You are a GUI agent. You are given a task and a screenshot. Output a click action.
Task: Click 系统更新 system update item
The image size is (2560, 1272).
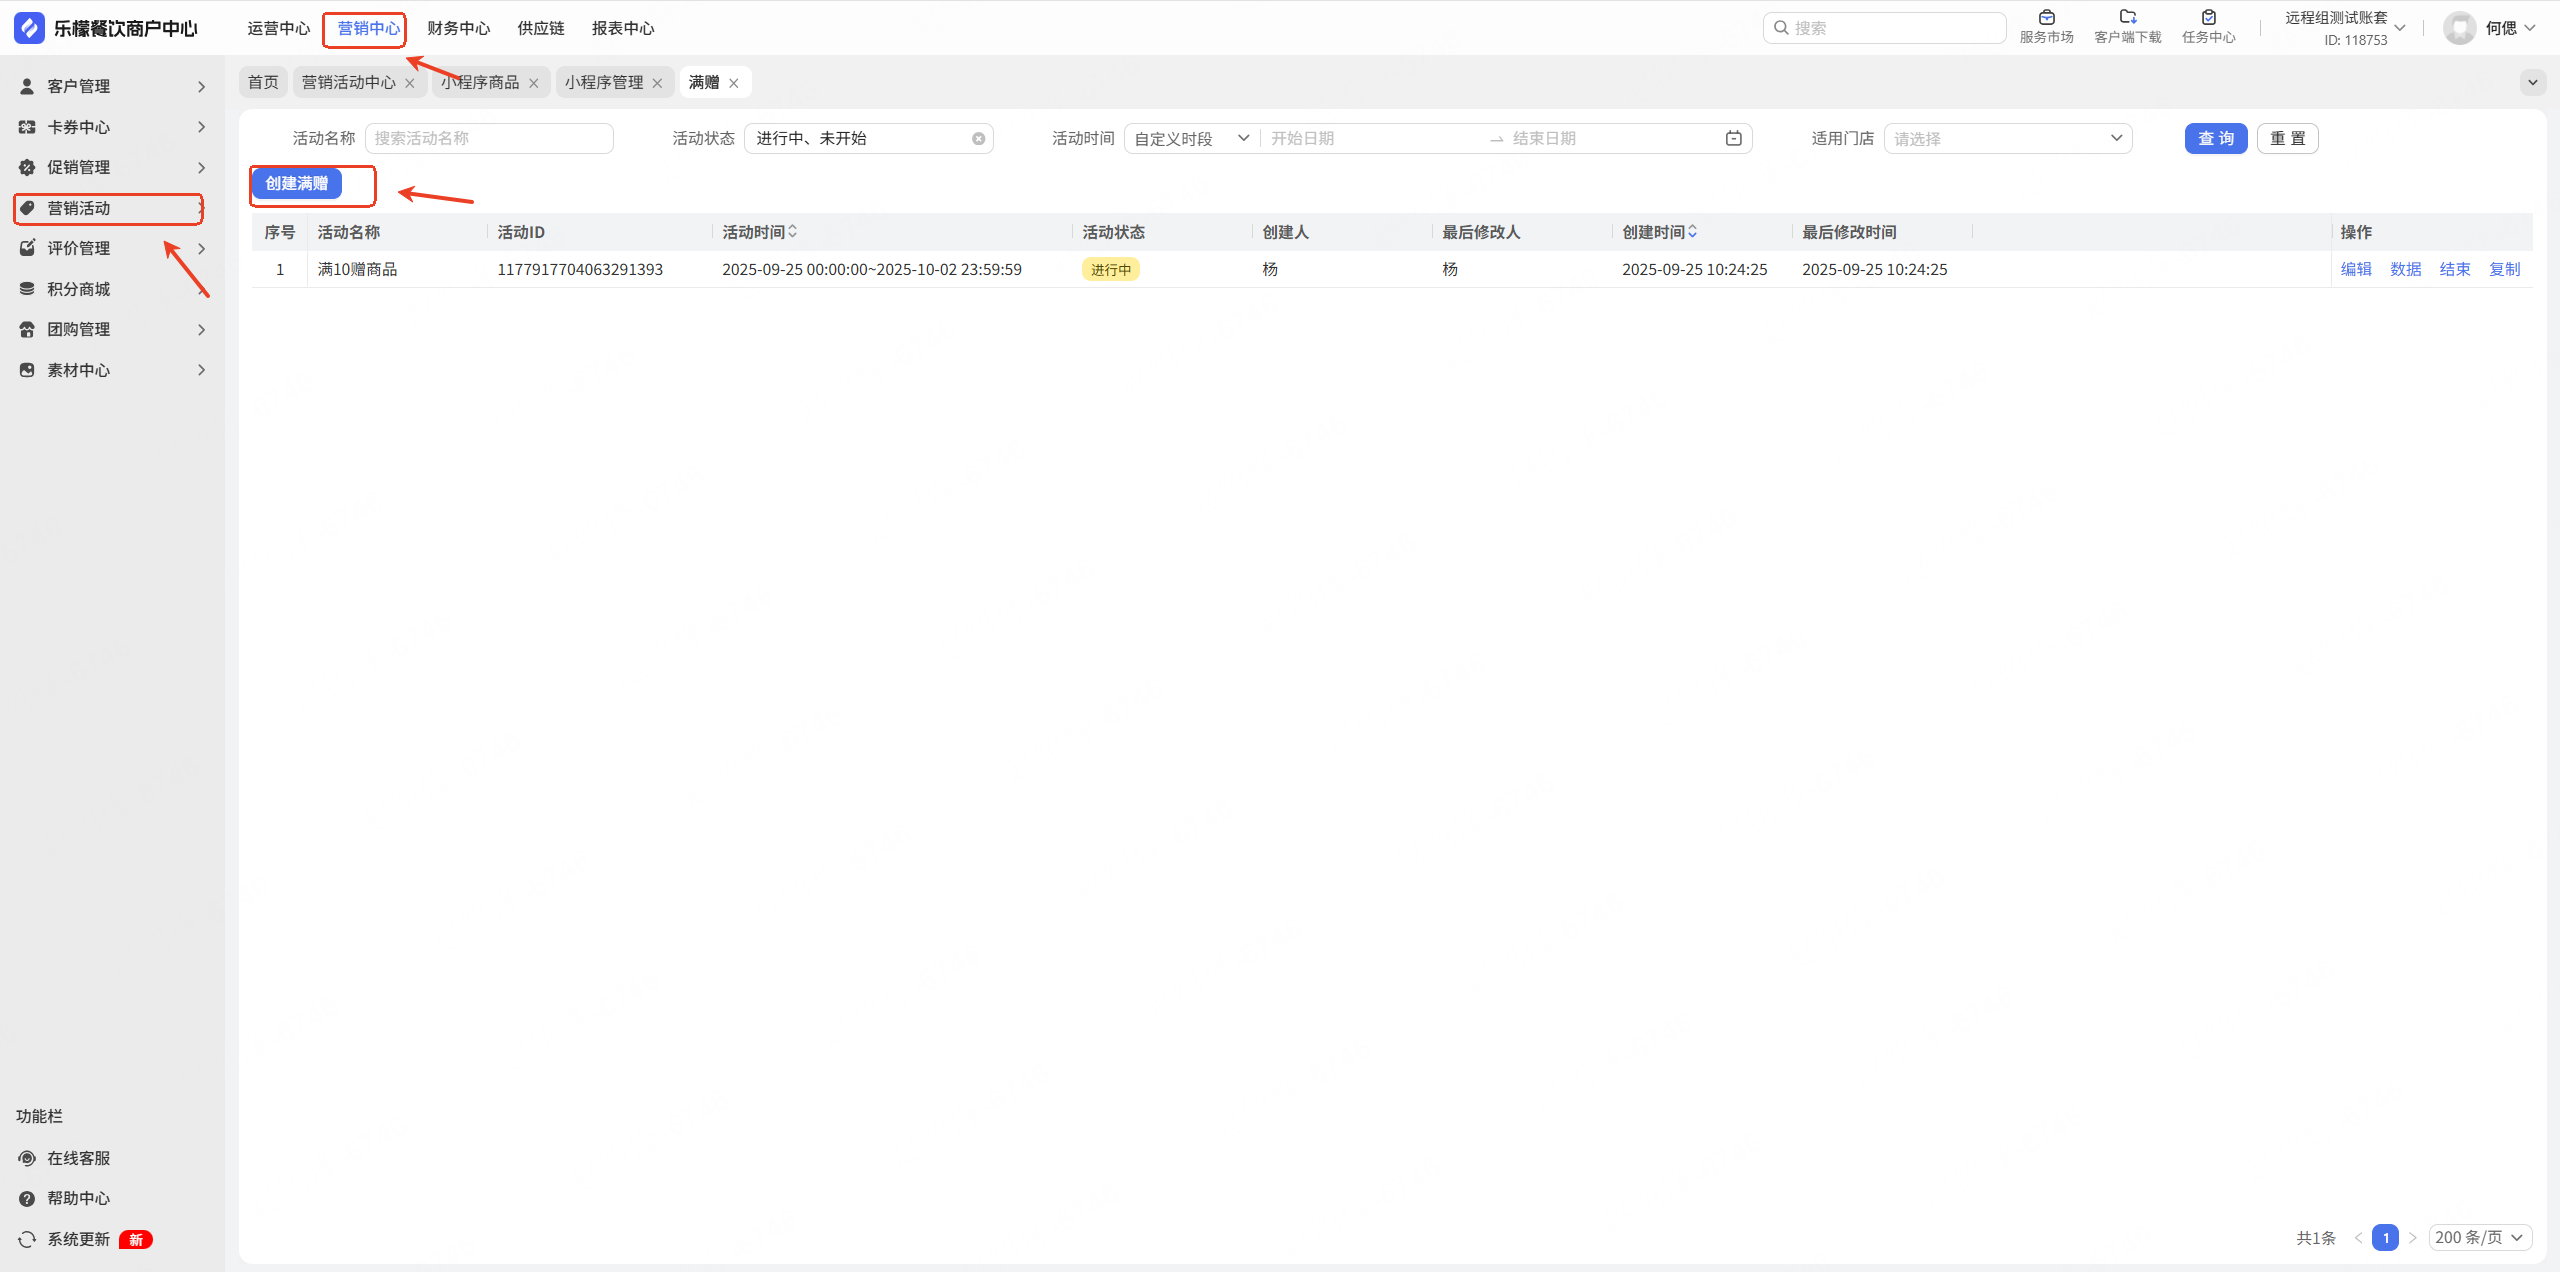point(78,1239)
